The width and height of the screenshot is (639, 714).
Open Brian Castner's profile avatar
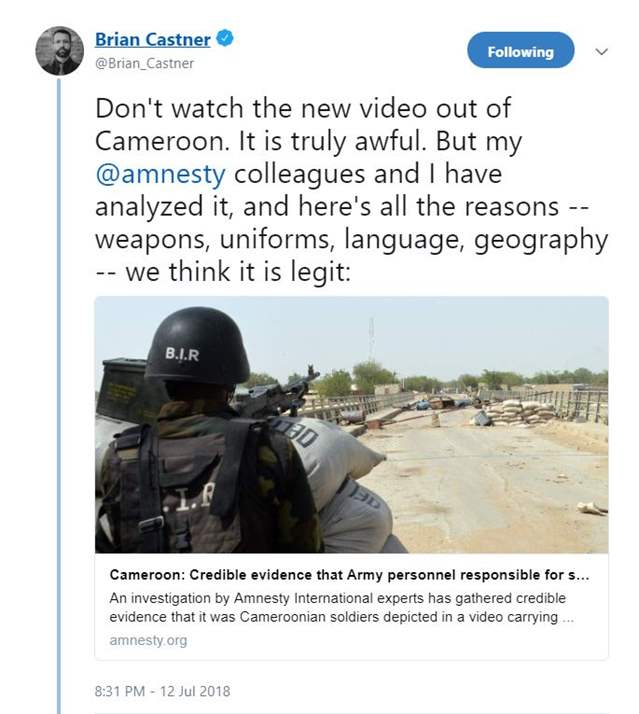(59, 50)
